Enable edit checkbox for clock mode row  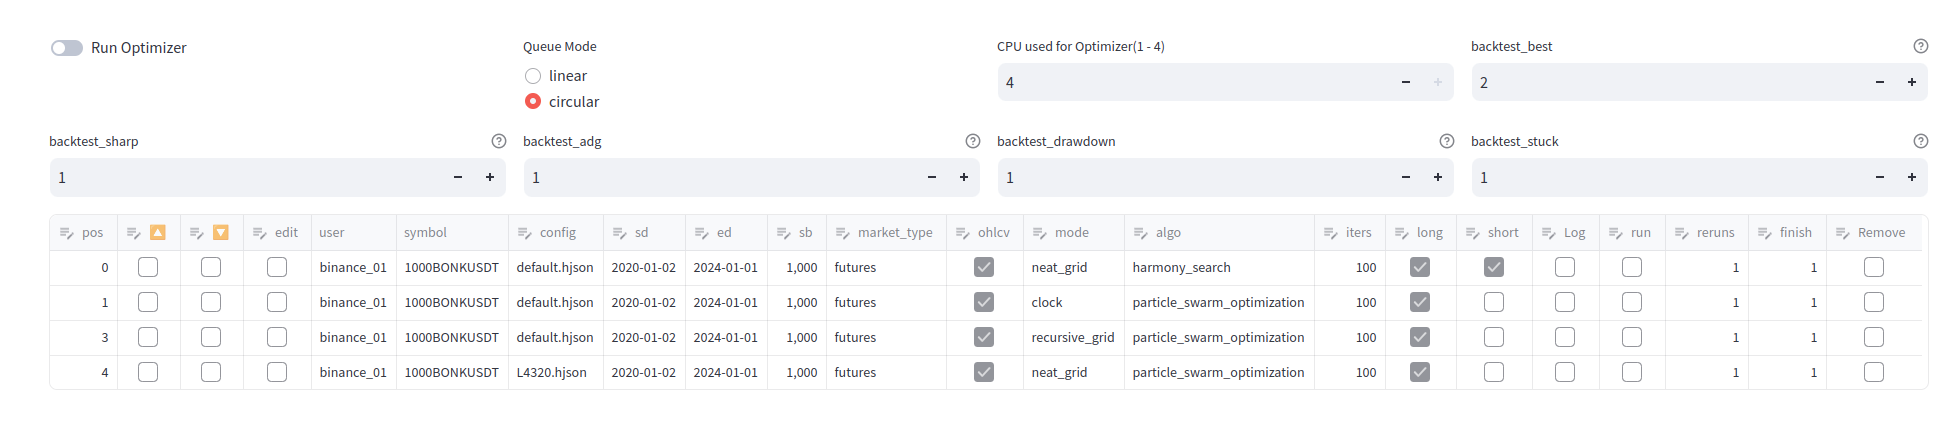[x=277, y=302]
